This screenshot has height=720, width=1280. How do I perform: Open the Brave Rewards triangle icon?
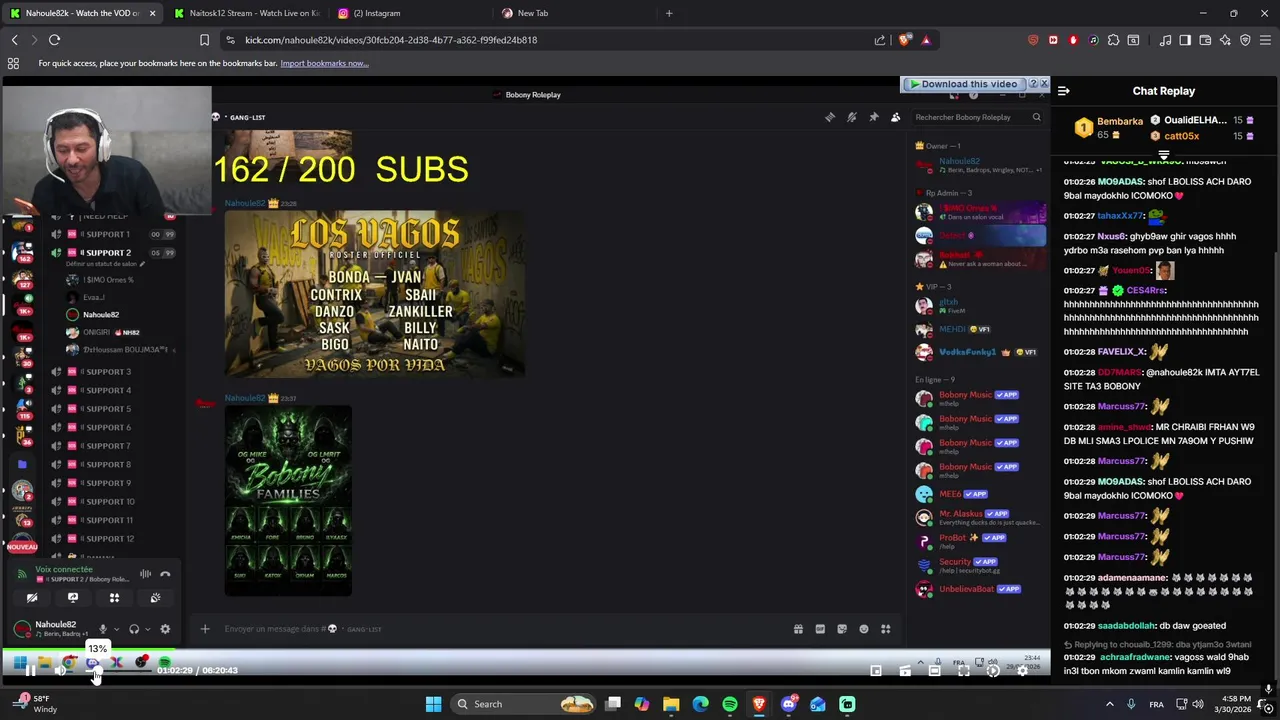pyautogui.click(x=926, y=40)
